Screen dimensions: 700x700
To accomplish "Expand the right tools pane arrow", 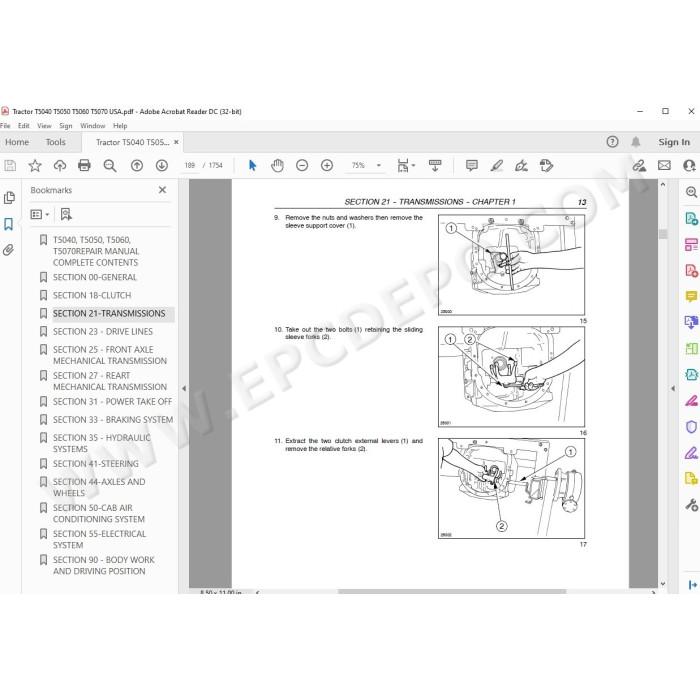I will click(673, 388).
